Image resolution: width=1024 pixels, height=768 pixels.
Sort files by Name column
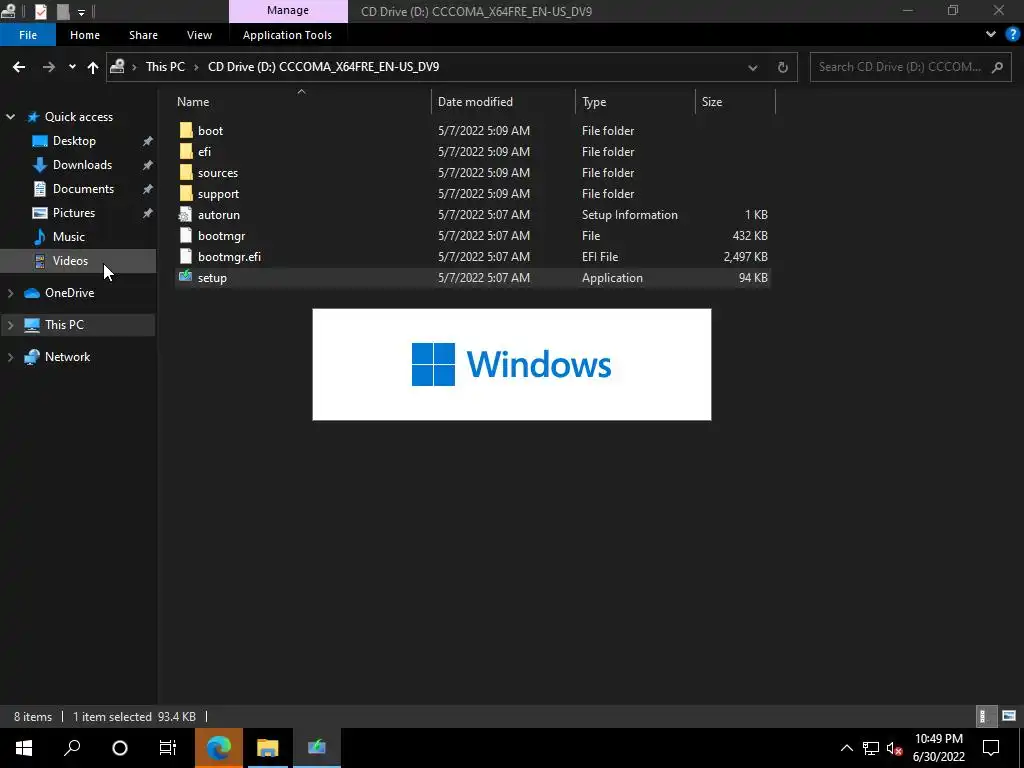click(303, 102)
